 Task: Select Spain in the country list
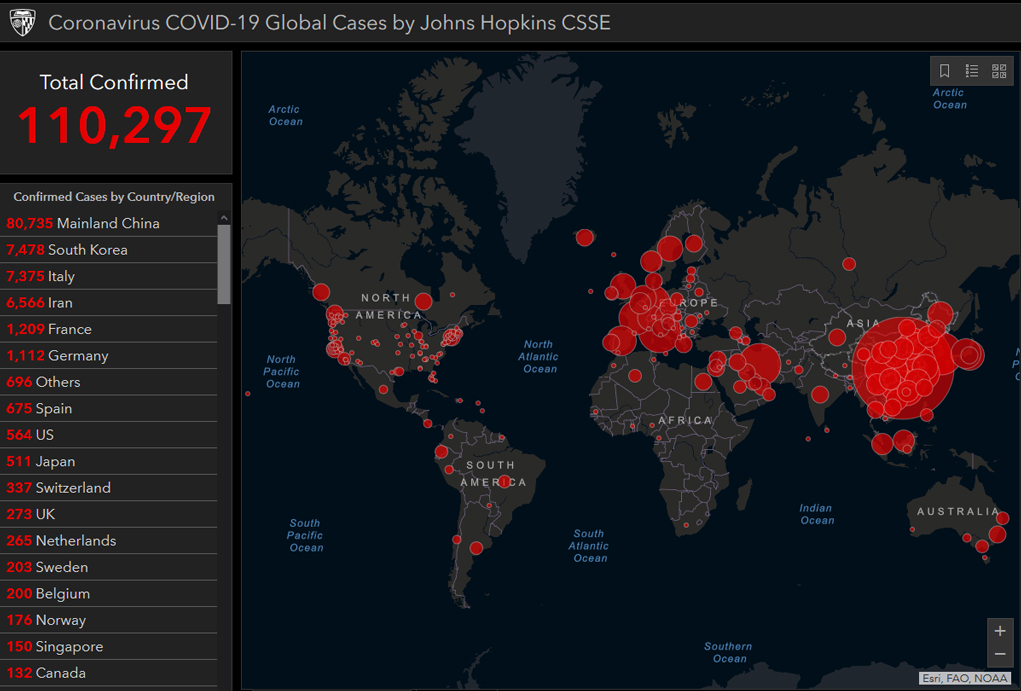109,408
